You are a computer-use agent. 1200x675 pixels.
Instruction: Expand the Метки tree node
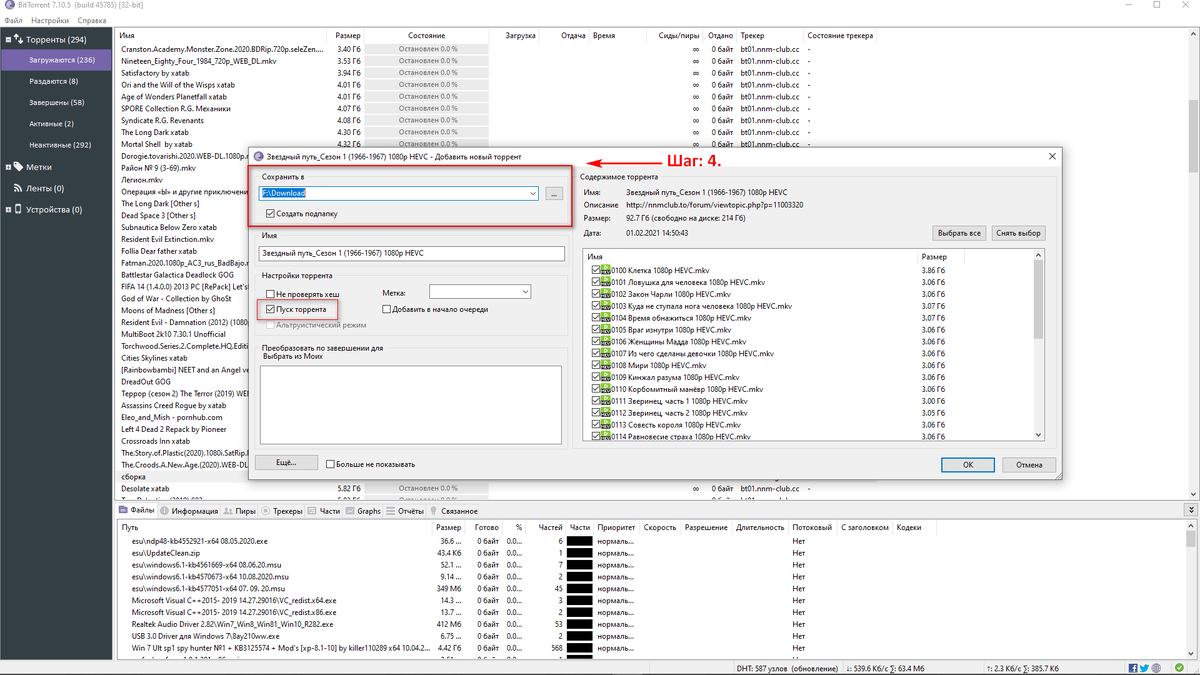(x=9, y=167)
